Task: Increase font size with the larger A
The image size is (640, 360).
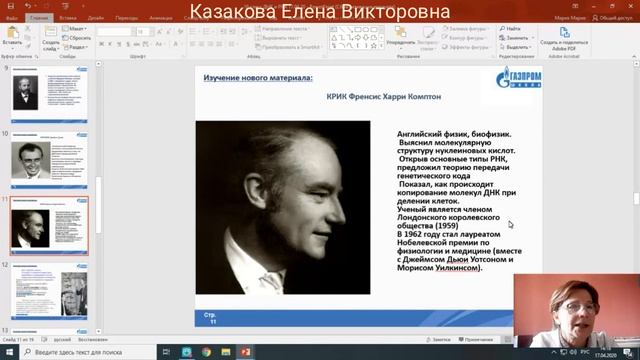Action: tap(160, 31)
